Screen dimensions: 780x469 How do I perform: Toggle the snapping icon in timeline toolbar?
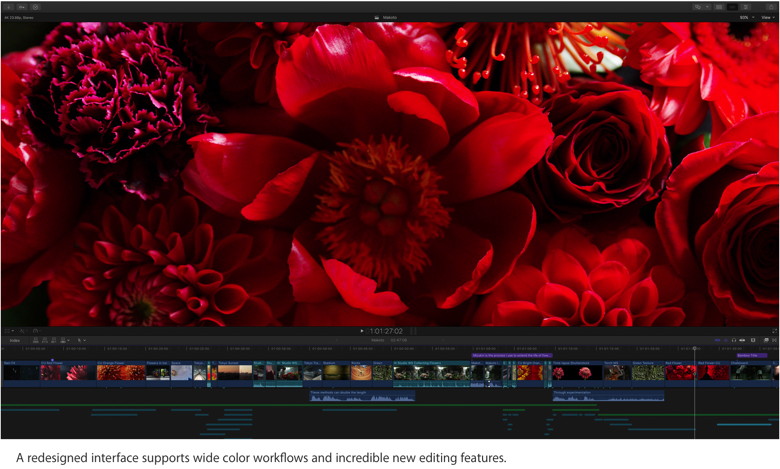coord(743,340)
